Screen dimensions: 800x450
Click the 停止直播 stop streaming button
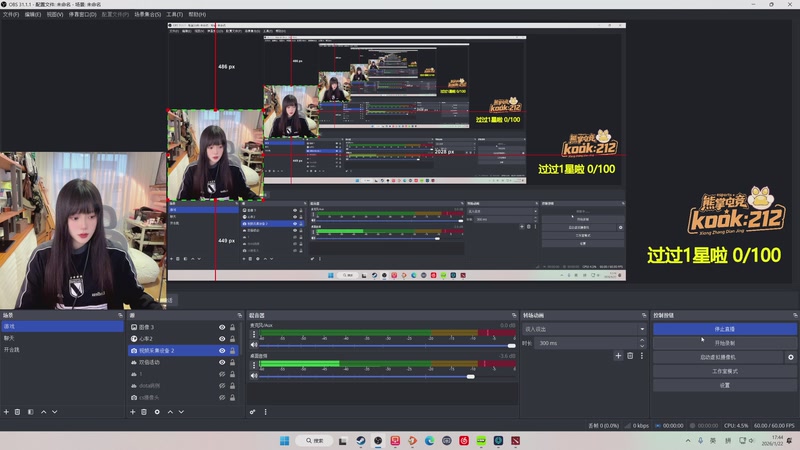(724, 329)
